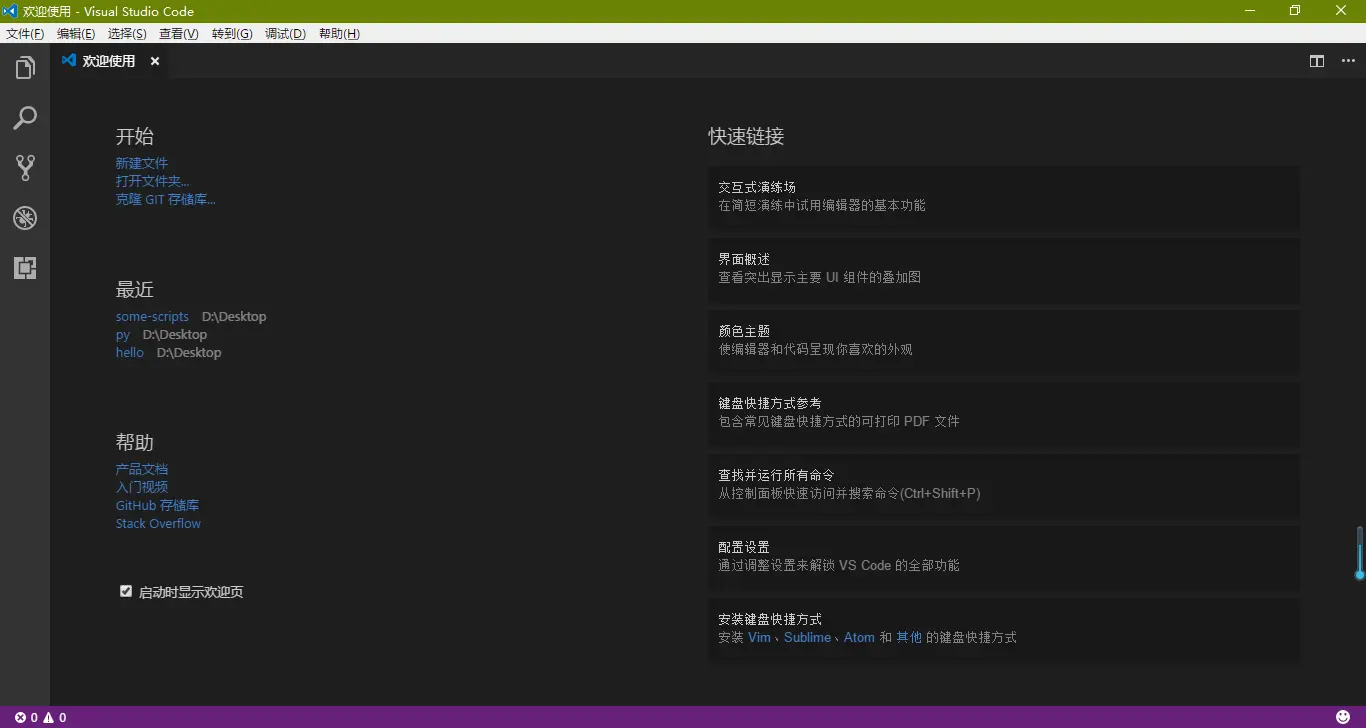Open the Source Control (Git) view
The height and width of the screenshot is (728, 1366).
pyautogui.click(x=25, y=168)
